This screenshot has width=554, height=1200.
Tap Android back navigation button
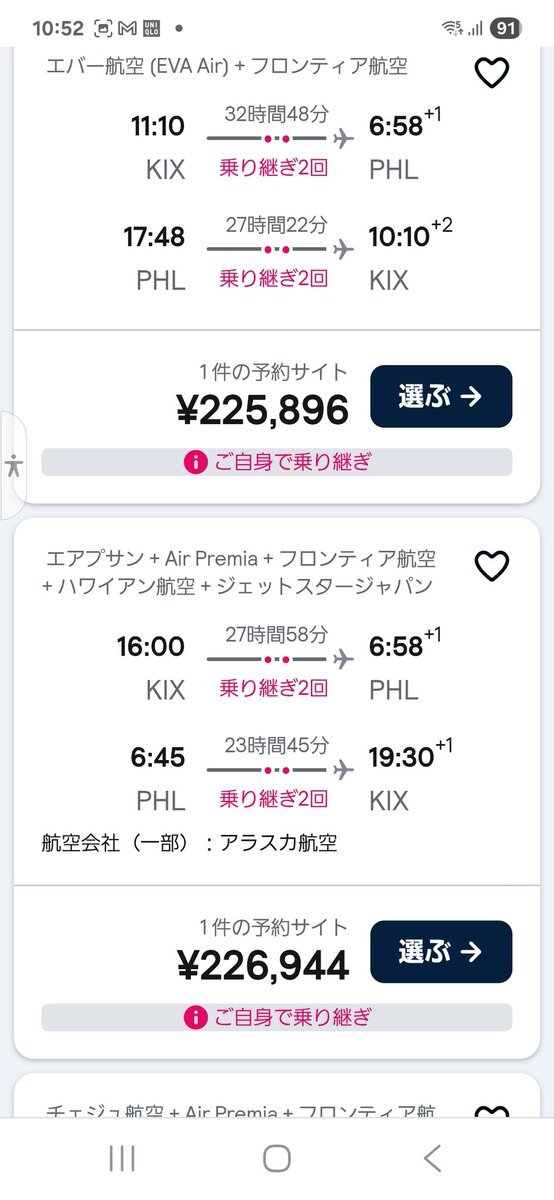[432, 1159]
